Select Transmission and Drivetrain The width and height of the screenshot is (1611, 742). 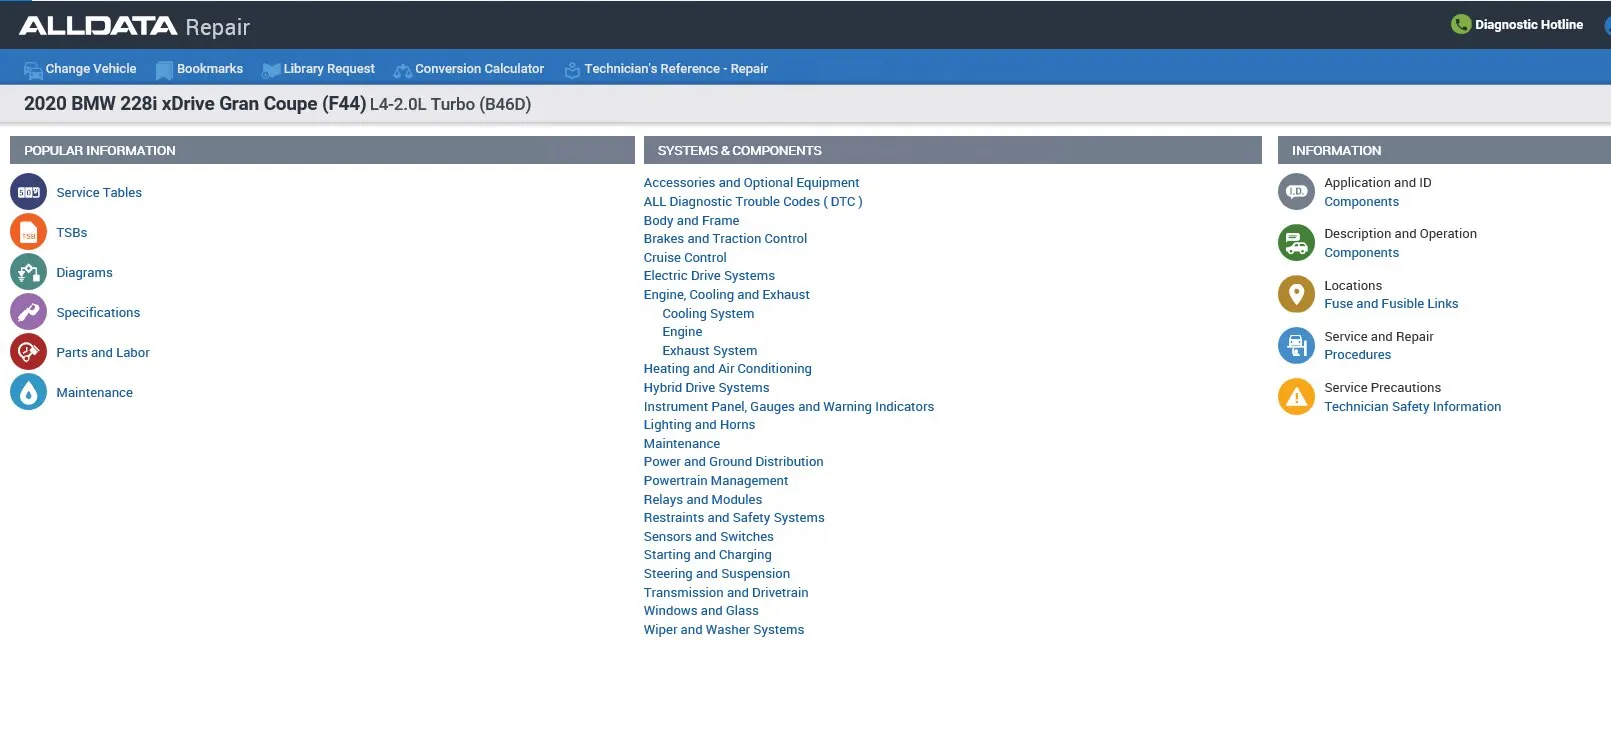pyautogui.click(x=726, y=592)
